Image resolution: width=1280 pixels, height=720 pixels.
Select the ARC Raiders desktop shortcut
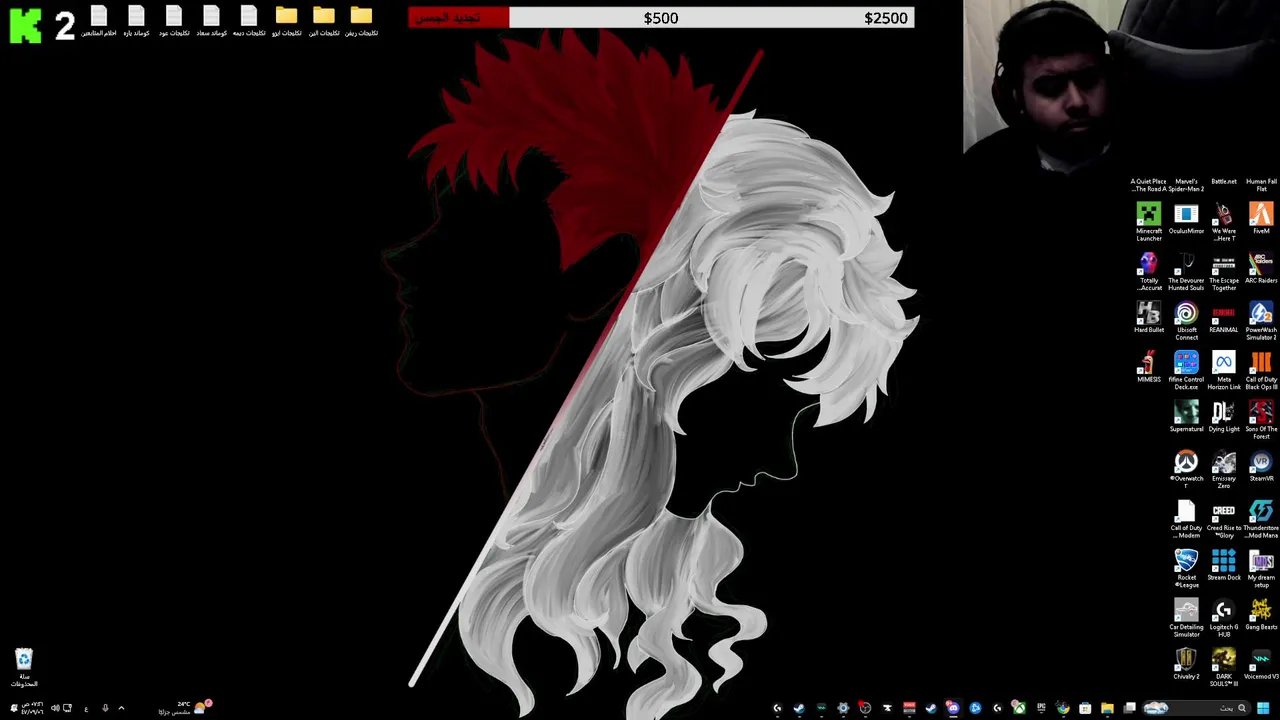click(x=1261, y=268)
